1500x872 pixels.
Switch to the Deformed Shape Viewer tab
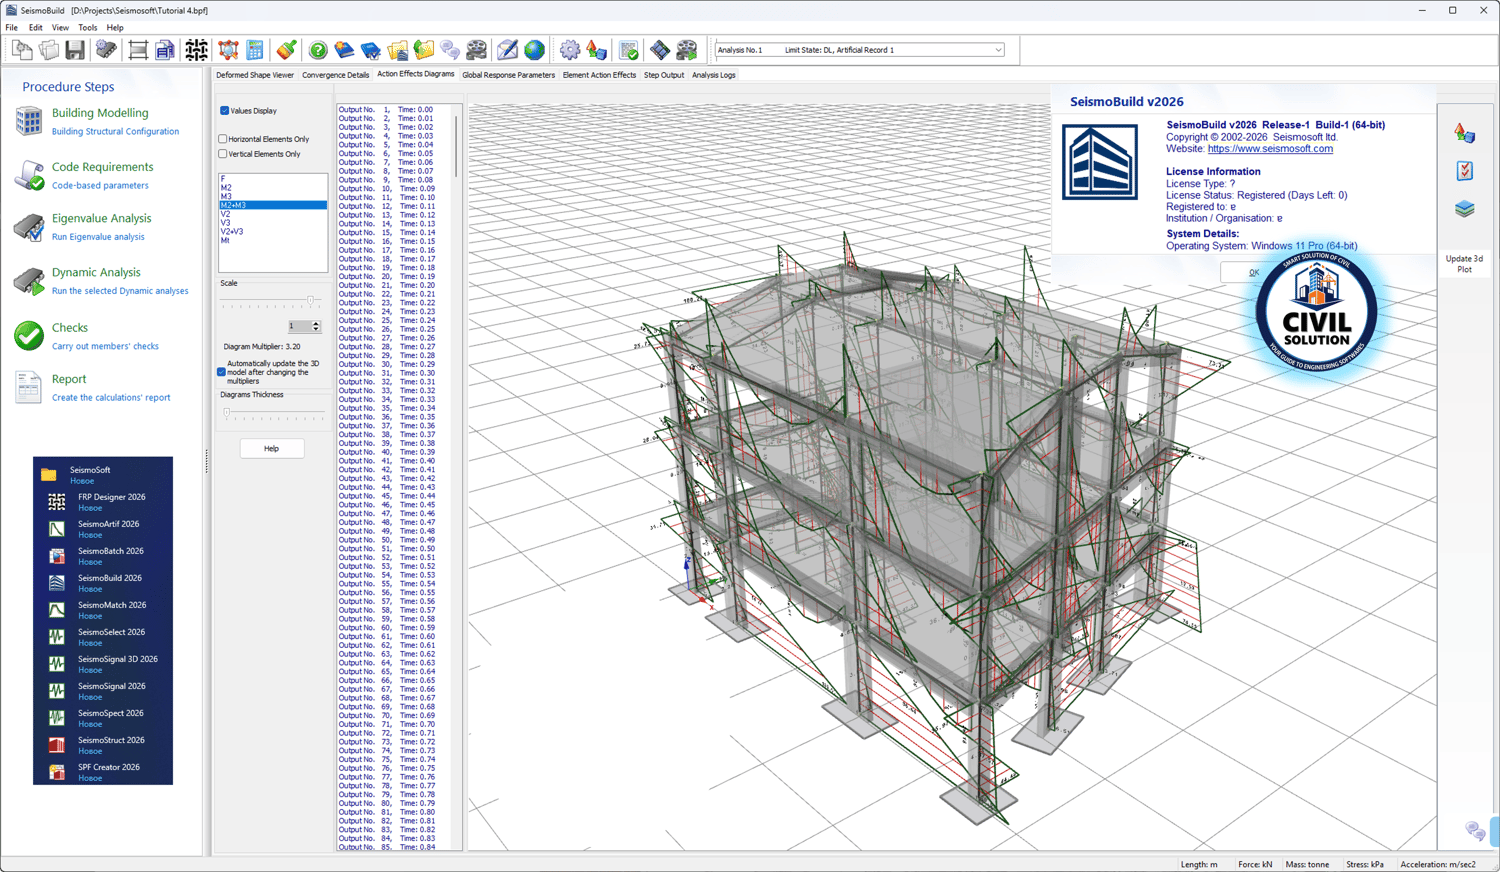(255, 75)
